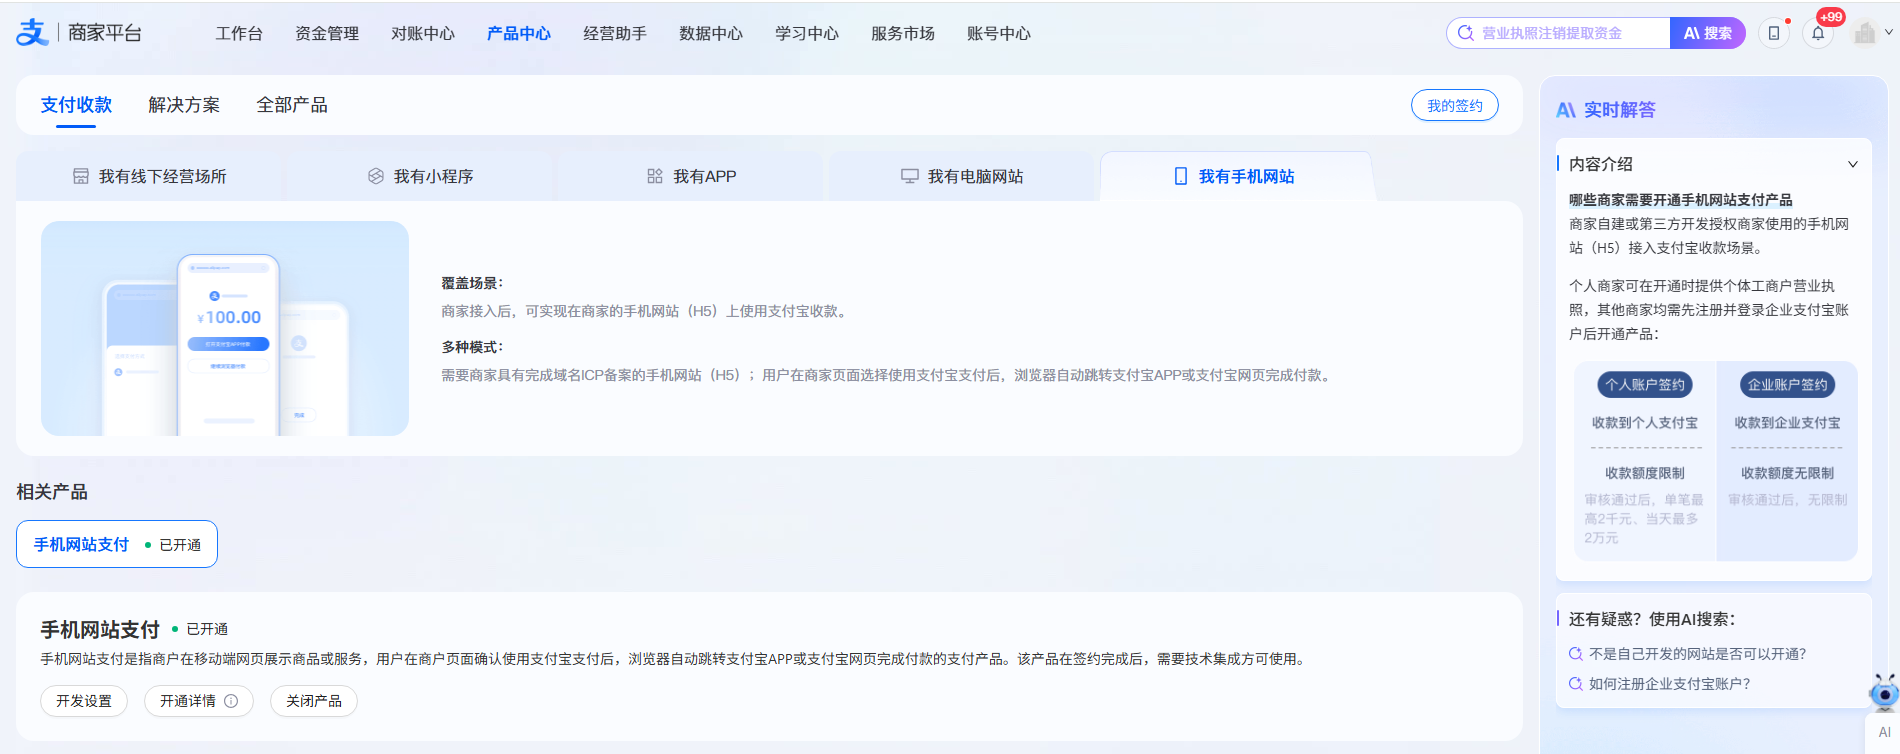Click the 企业账户签约 badge
The width and height of the screenshot is (1900, 754).
1787,385
